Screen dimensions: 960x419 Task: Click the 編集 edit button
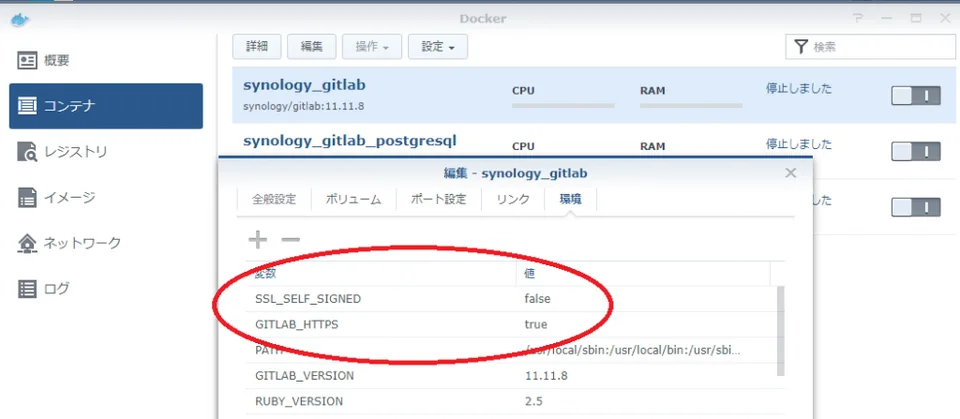(x=312, y=47)
